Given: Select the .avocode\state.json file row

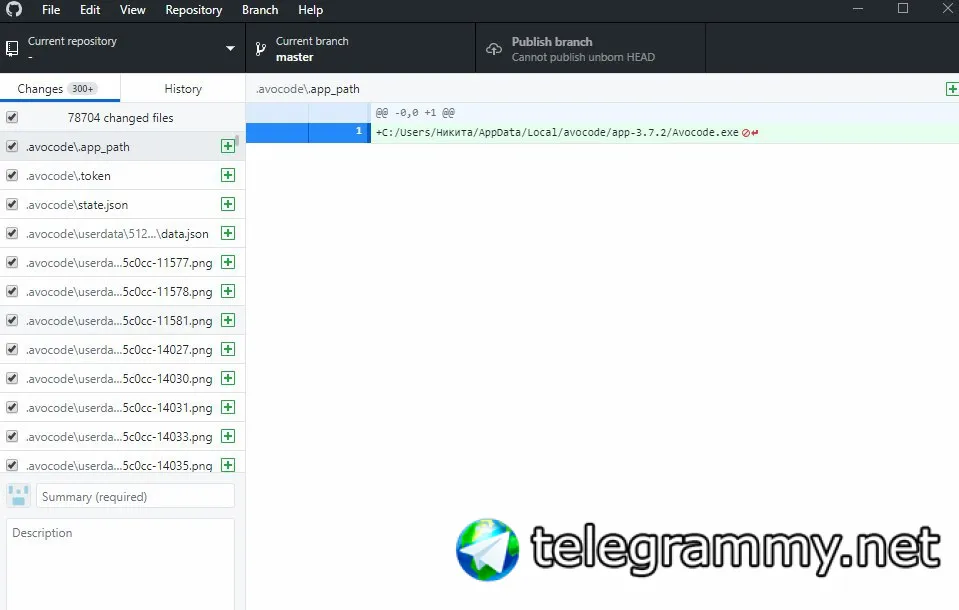Looking at the screenshot, I should [x=122, y=204].
